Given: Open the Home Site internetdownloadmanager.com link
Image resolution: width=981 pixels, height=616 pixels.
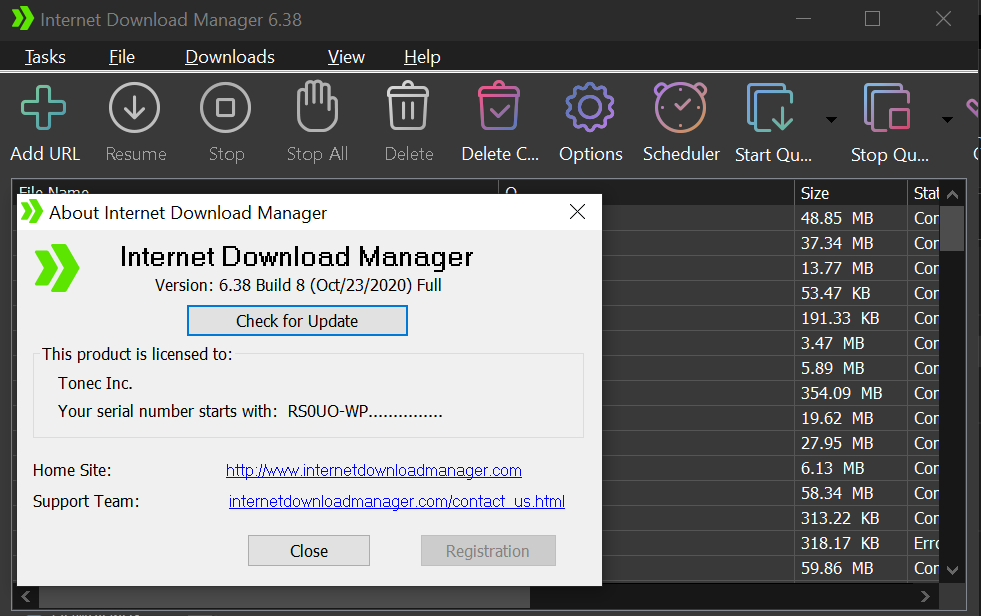Looking at the screenshot, I should [x=374, y=470].
